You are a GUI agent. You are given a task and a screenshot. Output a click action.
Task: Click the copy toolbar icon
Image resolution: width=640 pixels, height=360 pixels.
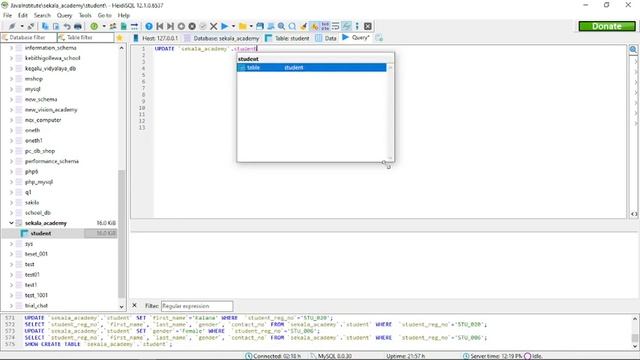45,26
